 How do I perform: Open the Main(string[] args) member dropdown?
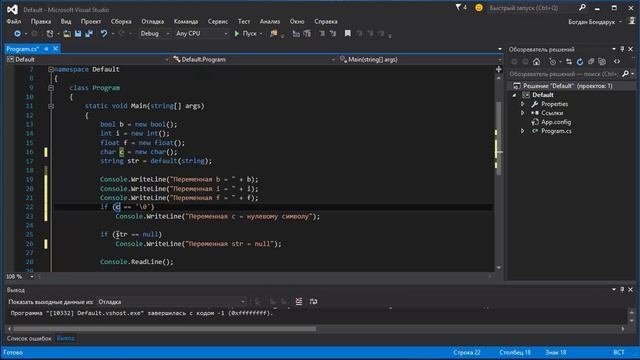[x=420, y=60]
